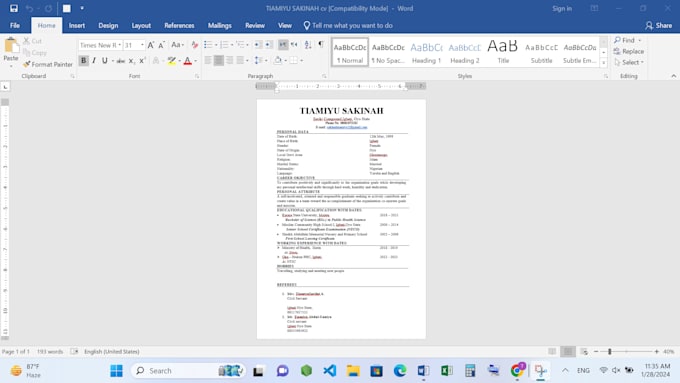This screenshot has height=383, width=680.
Task: Open Google Chrome from taskbar
Action: (x=517, y=370)
